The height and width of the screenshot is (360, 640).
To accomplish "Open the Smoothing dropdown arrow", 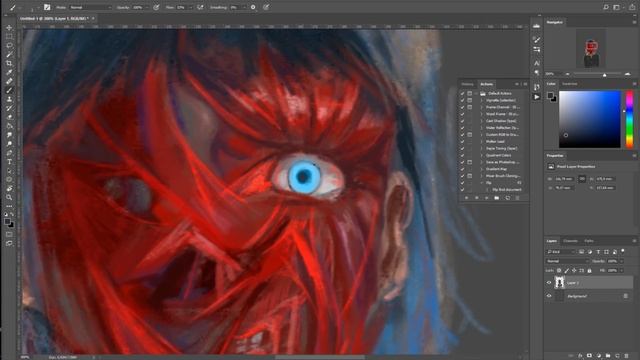I will point(244,7).
